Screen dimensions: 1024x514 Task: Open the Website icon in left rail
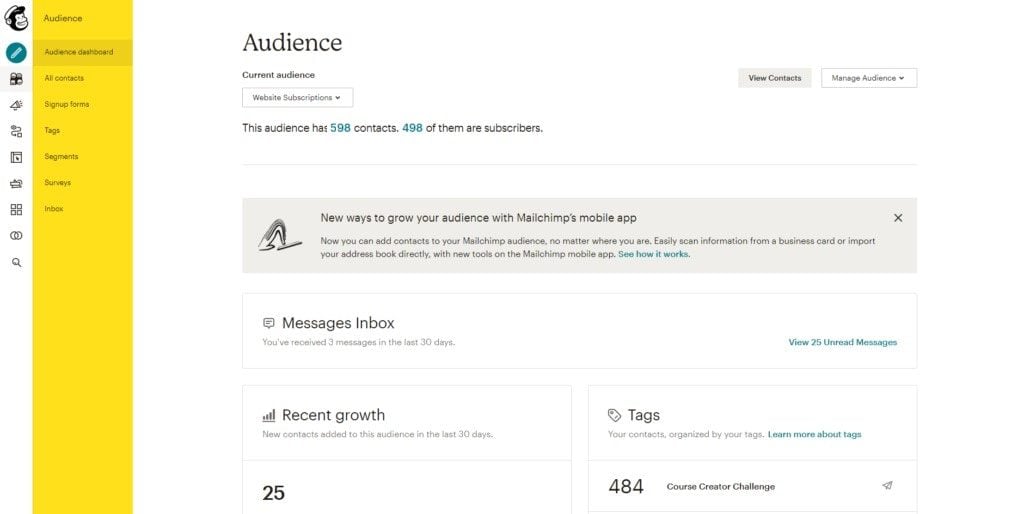16,157
